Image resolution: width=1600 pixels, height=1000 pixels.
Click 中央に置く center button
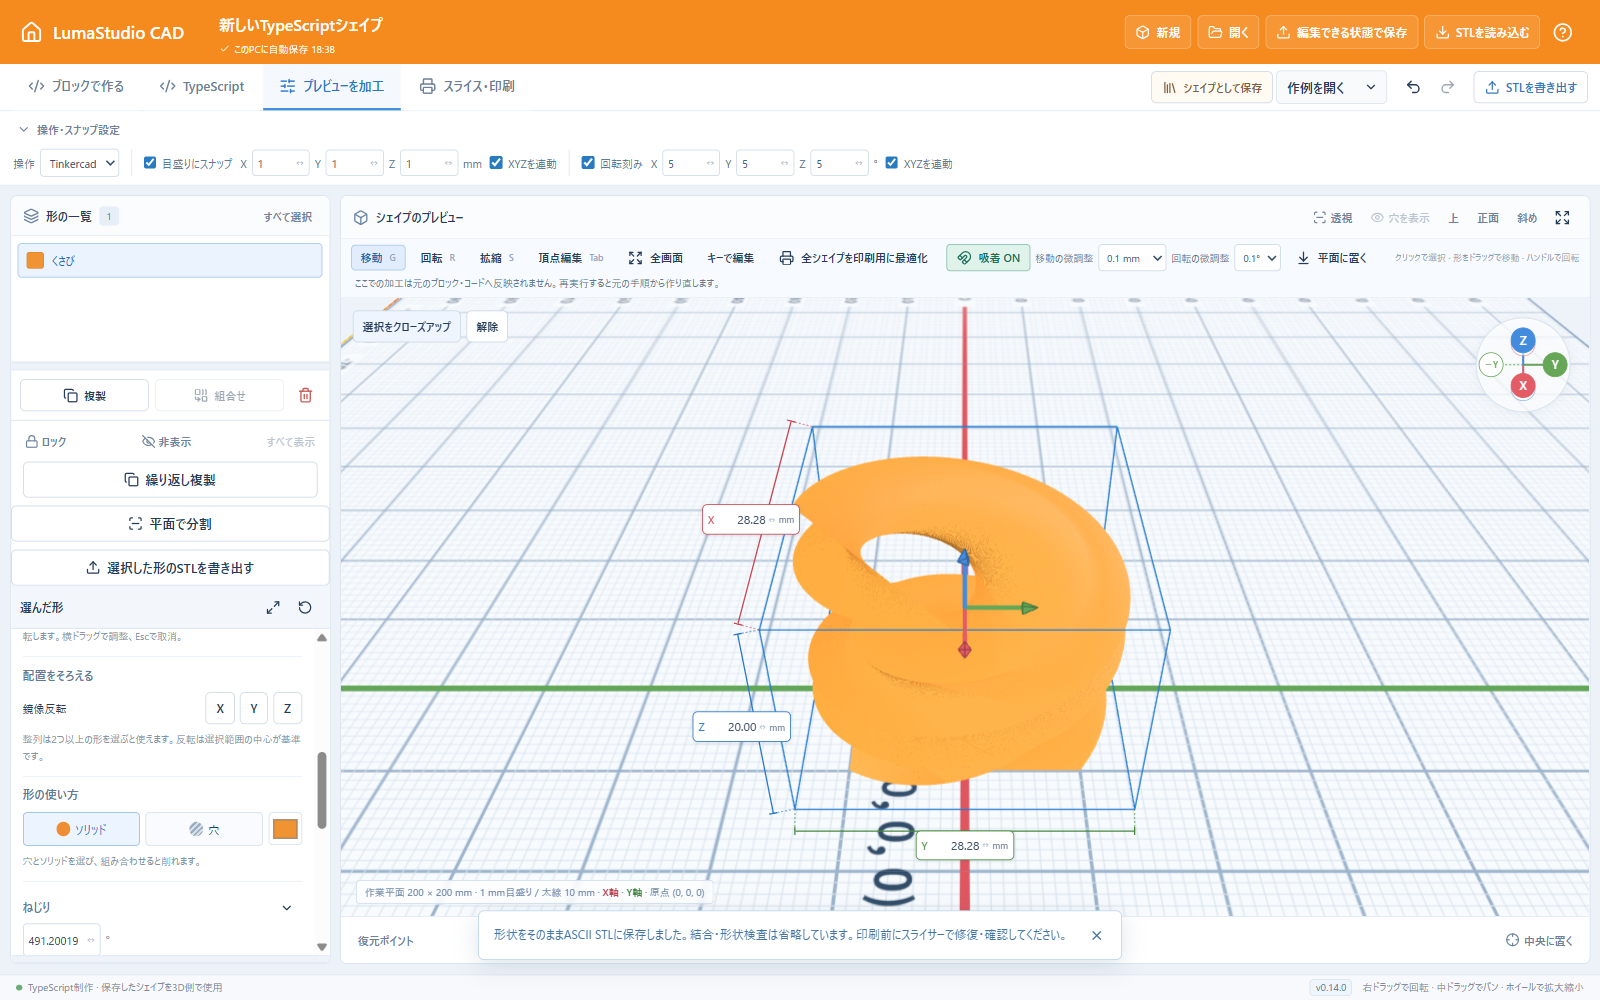pyautogui.click(x=1539, y=940)
